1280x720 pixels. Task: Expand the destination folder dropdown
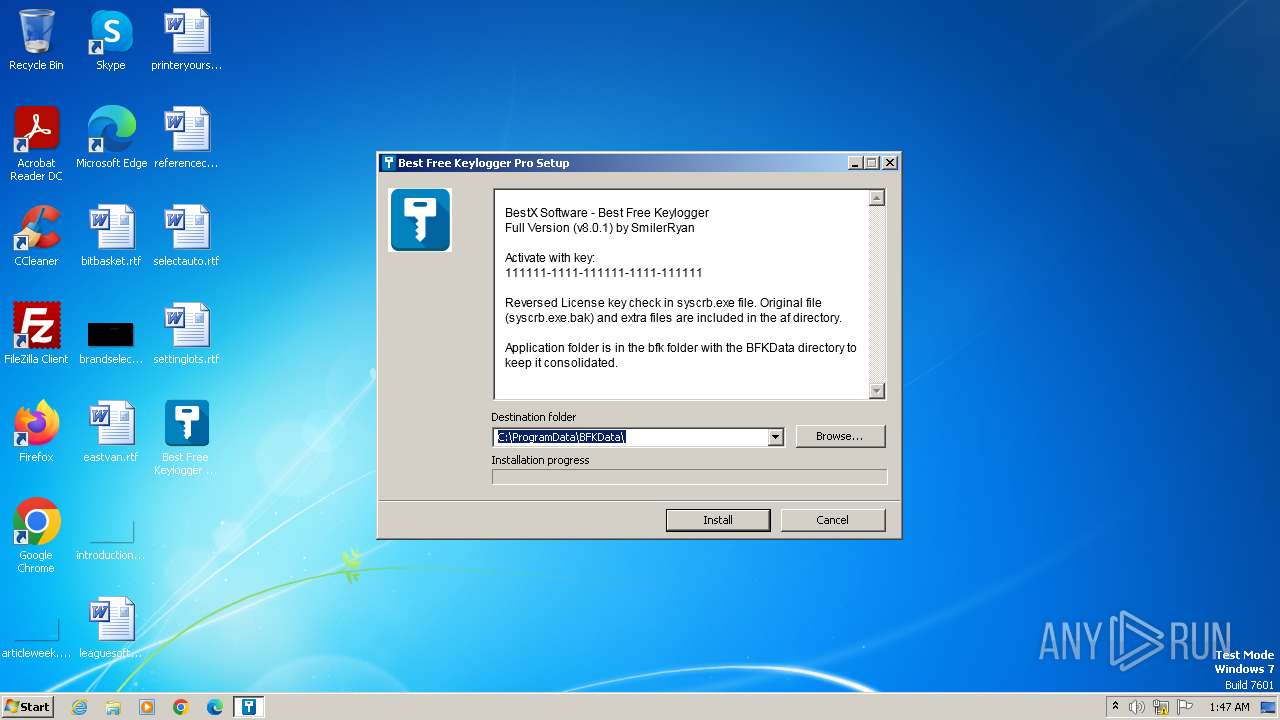coord(775,437)
